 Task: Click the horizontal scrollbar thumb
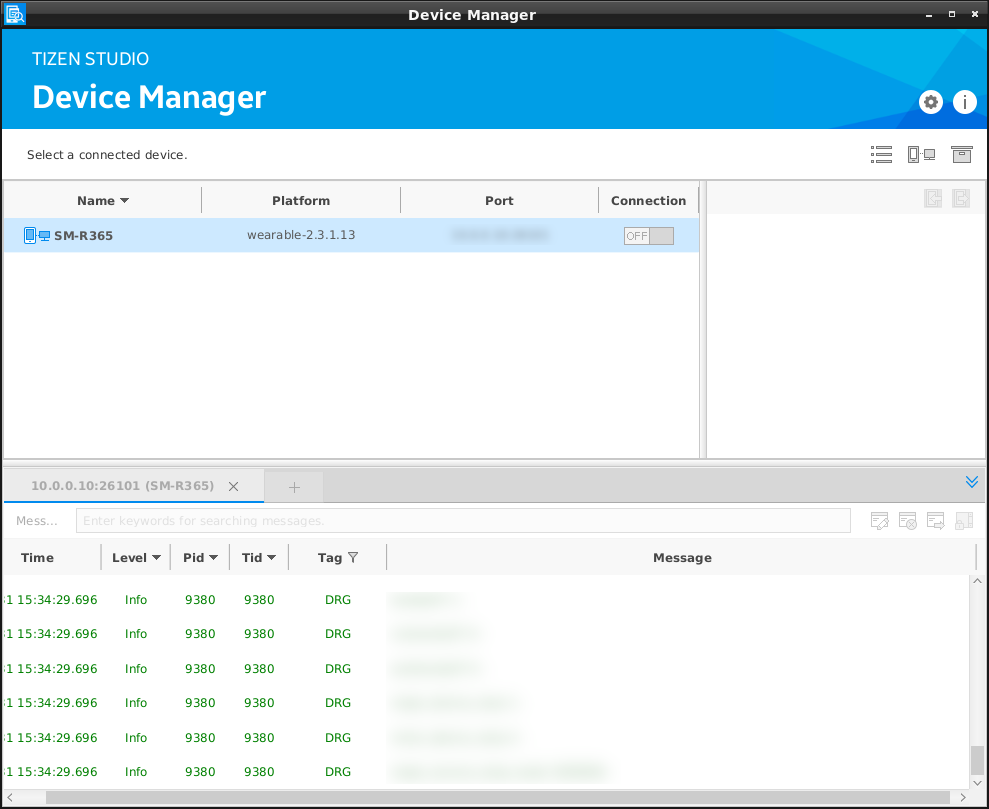[498, 797]
